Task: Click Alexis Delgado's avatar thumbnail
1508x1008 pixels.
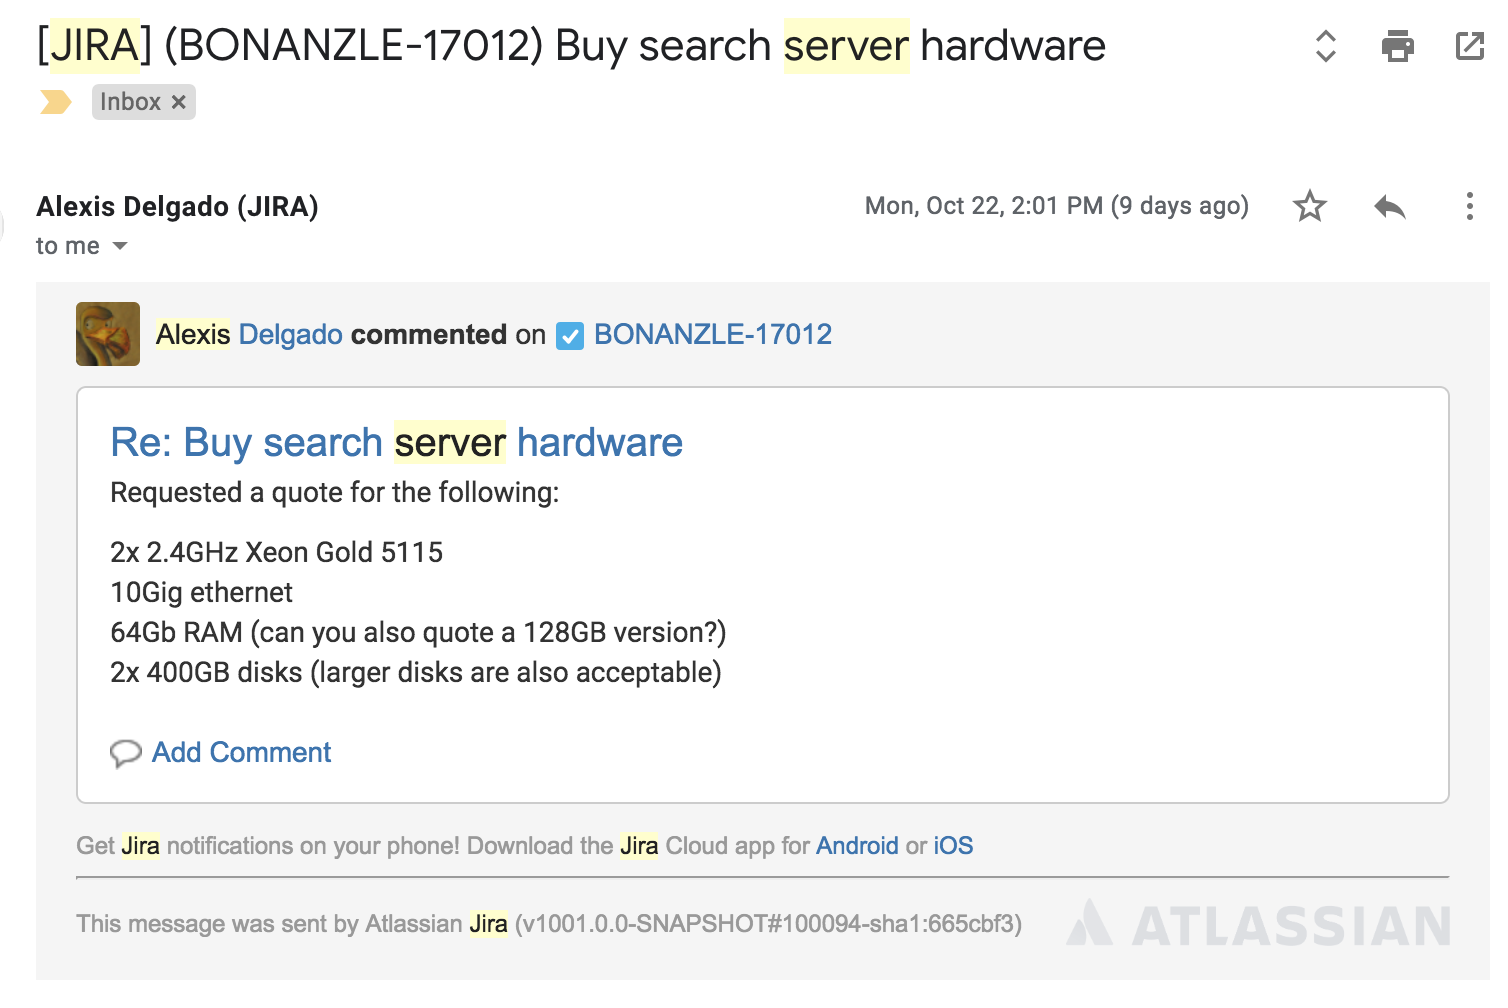Action: coord(108,334)
